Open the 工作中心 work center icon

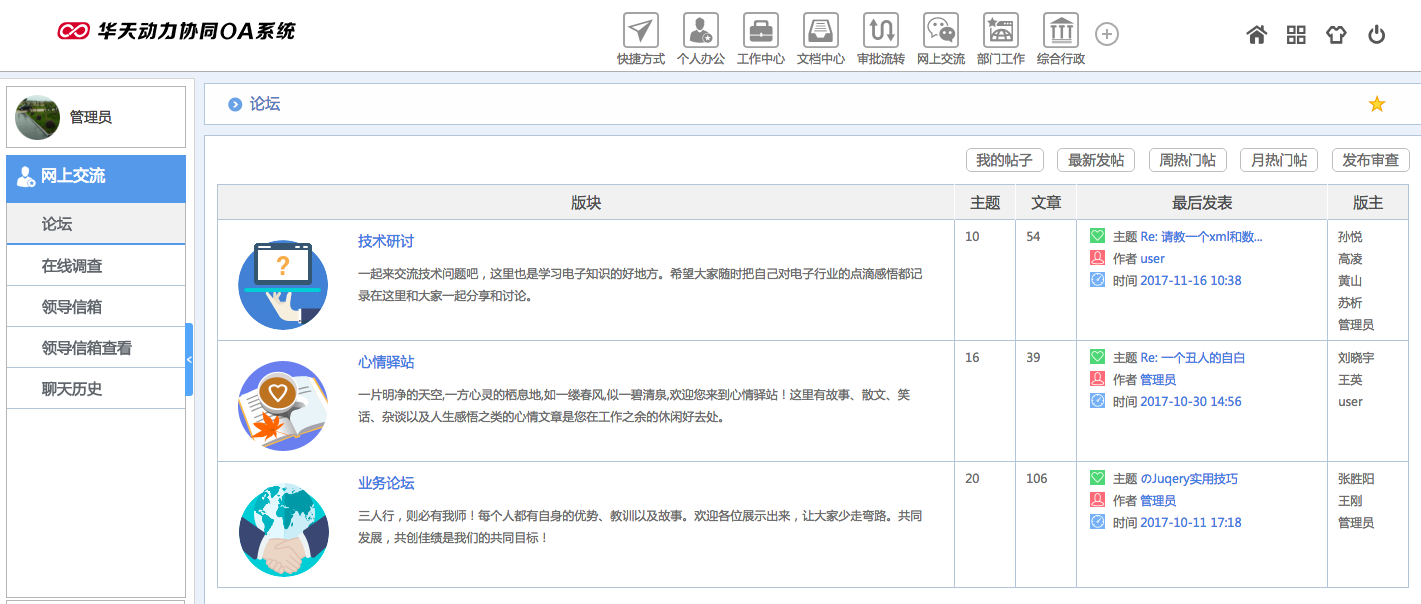760,30
